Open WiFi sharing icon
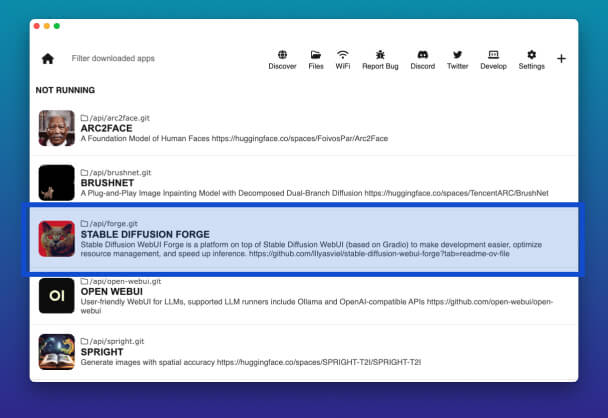 pyautogui.click(x=343, y=55)
